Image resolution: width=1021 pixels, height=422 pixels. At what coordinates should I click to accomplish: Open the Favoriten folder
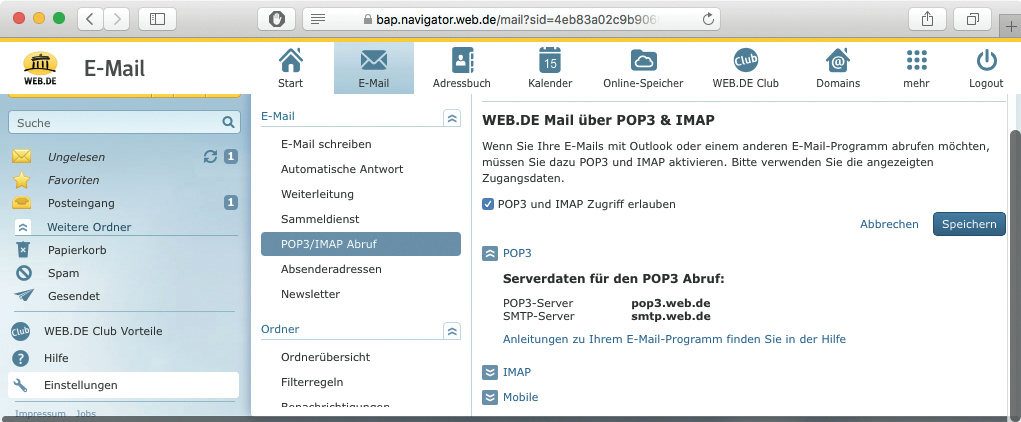click(x=74, y=180)
